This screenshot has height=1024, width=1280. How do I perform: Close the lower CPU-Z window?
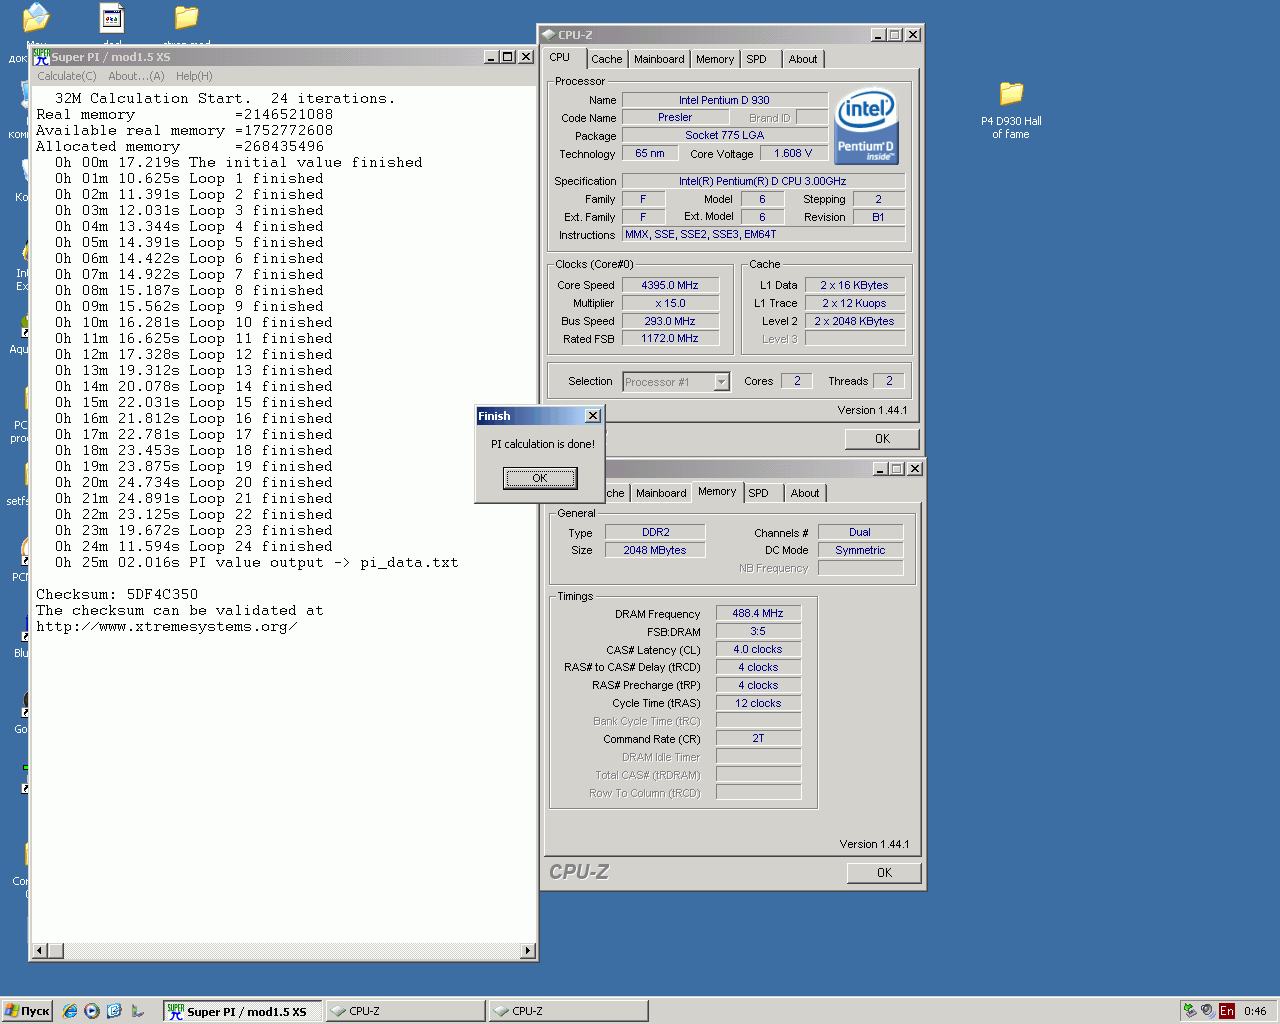915,469
